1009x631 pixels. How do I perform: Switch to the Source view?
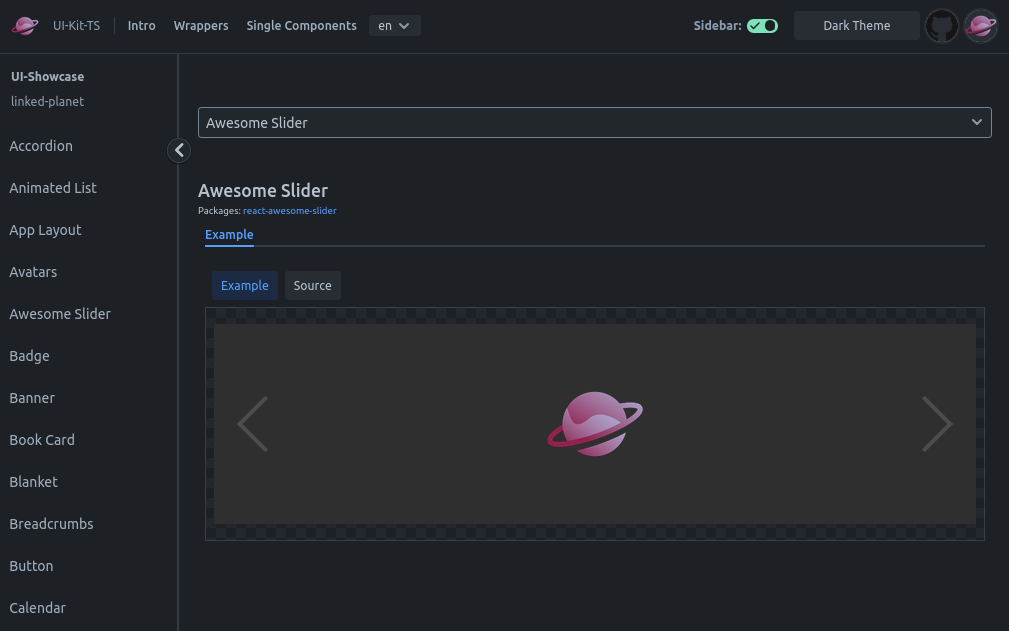[312, 285]
